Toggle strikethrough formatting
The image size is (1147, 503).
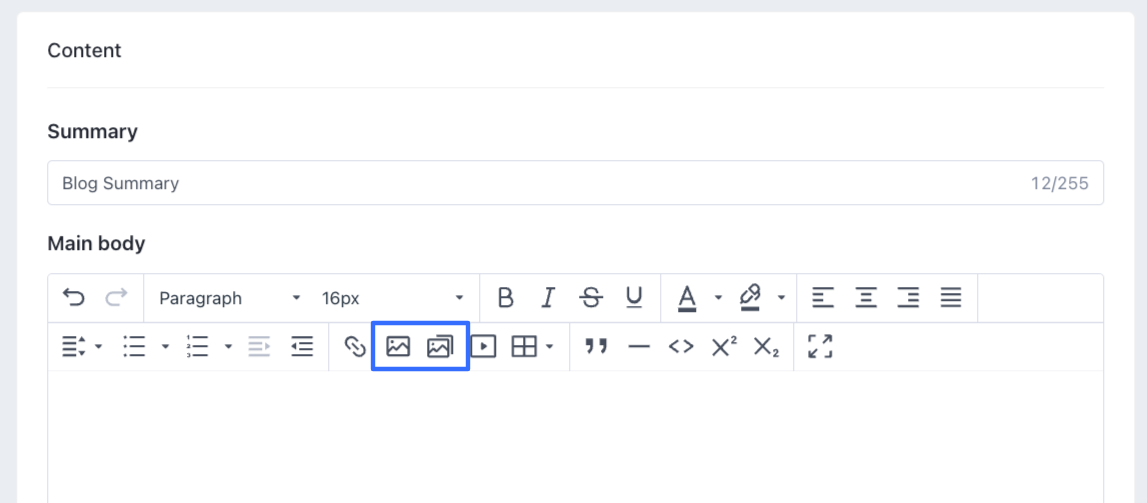click(591, 298)
